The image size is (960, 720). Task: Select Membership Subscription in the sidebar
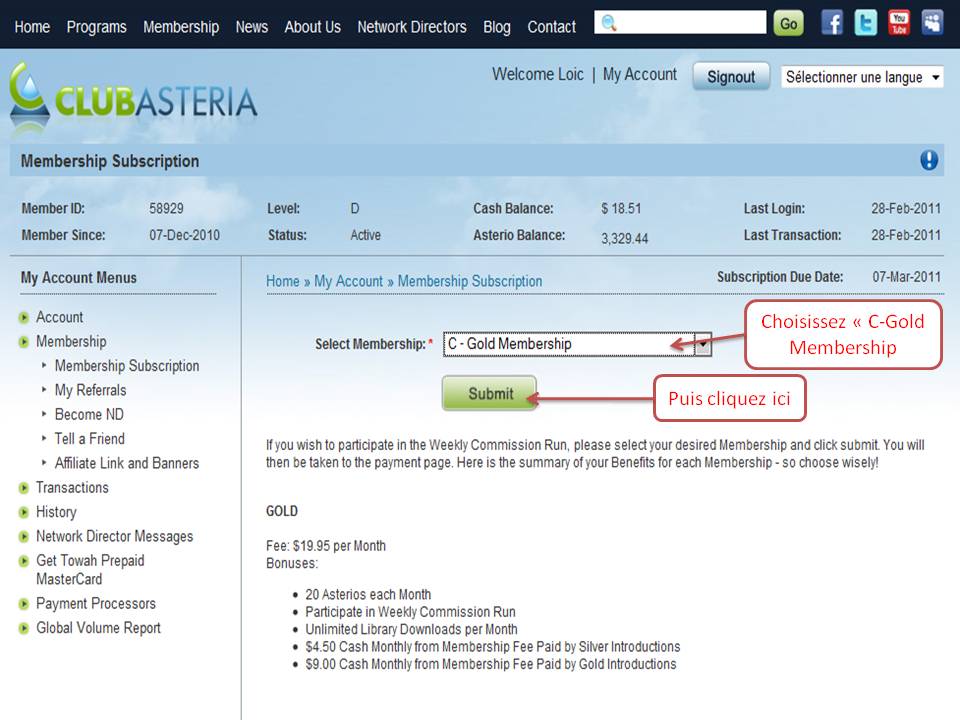point(127,366)
